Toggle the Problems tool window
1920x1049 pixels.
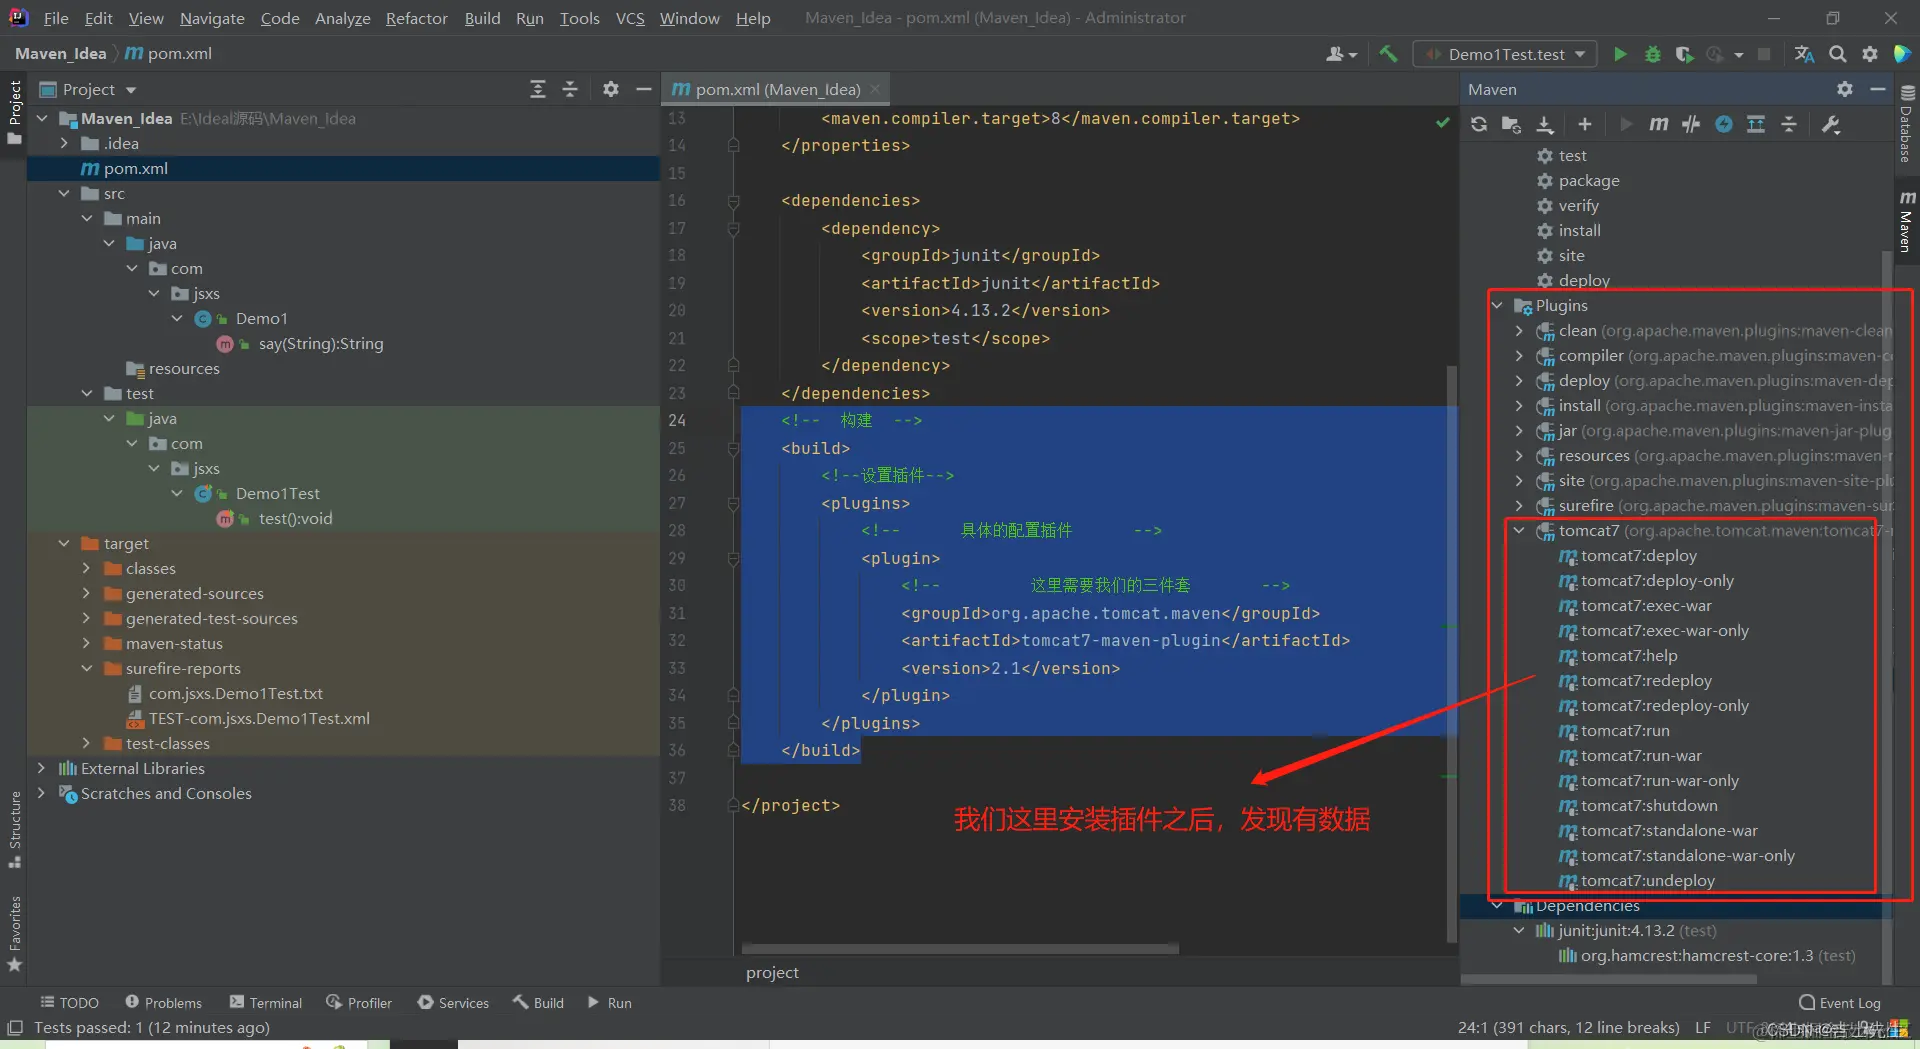click(x=163, y=1003)
